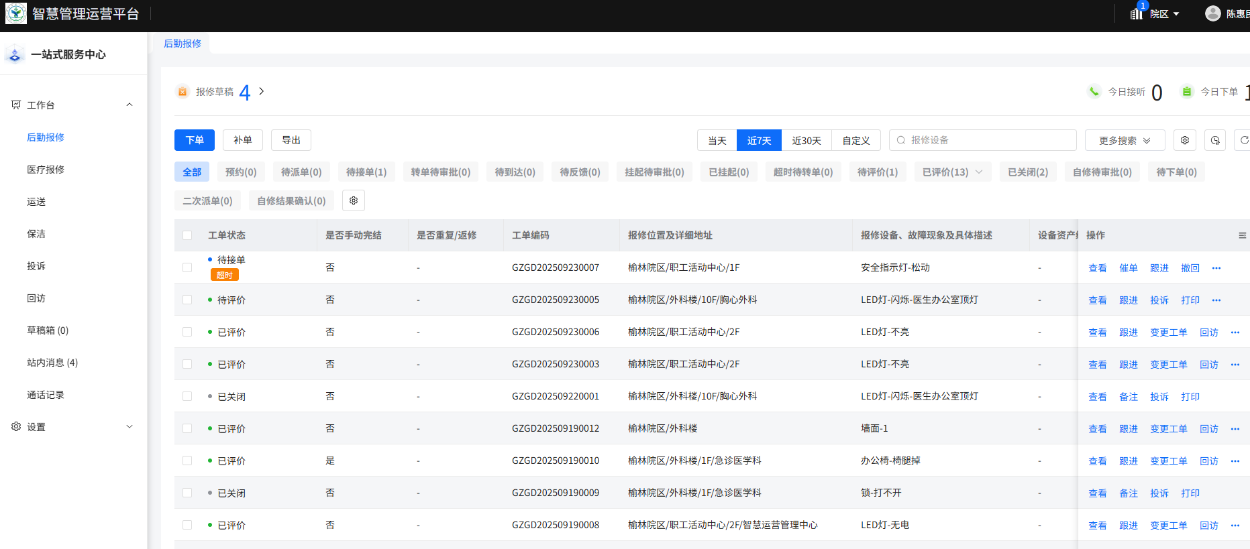Toggle the select-all checkbox in table header
This screenshot has height=549, width=1250.
[x=187, y=235]
